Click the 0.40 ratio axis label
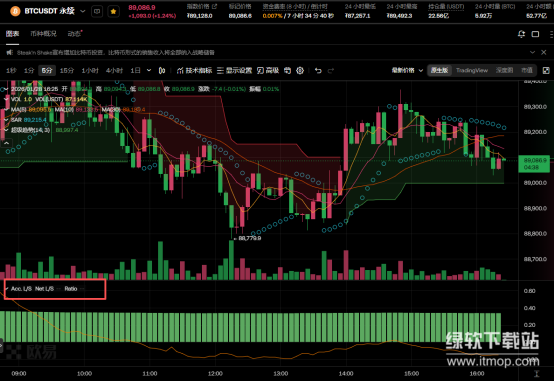The height and width of the screenshot is (381, 554). (529, 308)
